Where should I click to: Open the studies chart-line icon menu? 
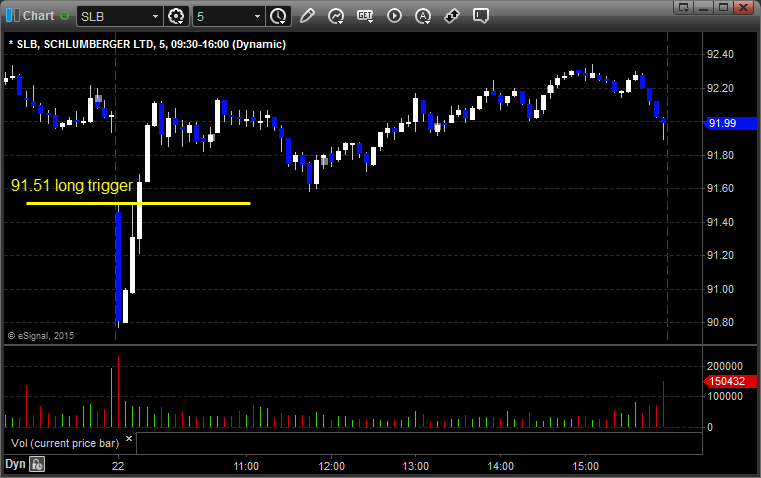pos(336,16)
